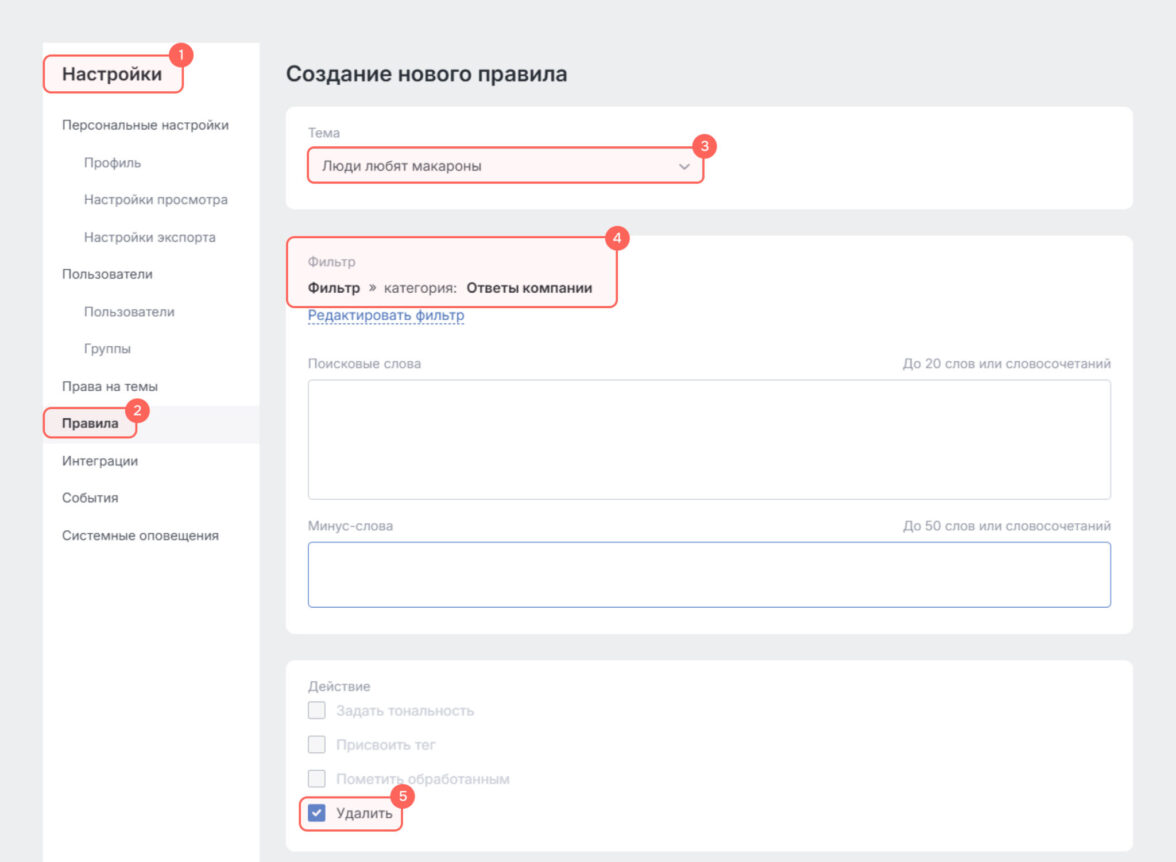Click the Редактировать фильтр link

386,316
